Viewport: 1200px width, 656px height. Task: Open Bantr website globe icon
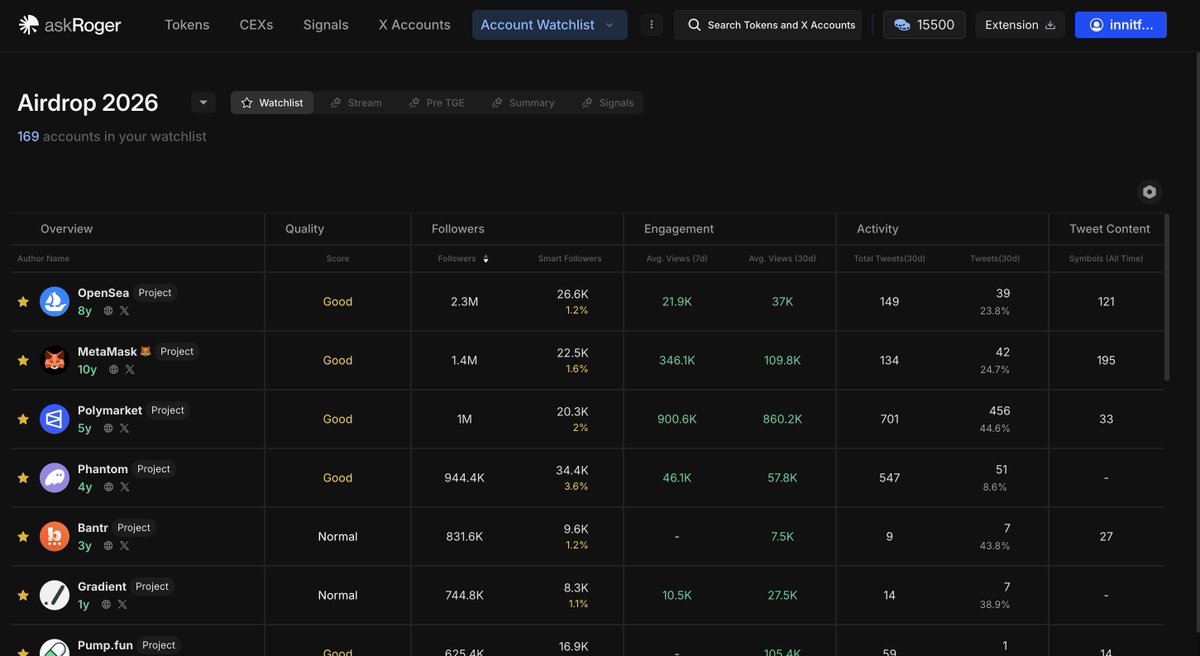tap(108, 546)
